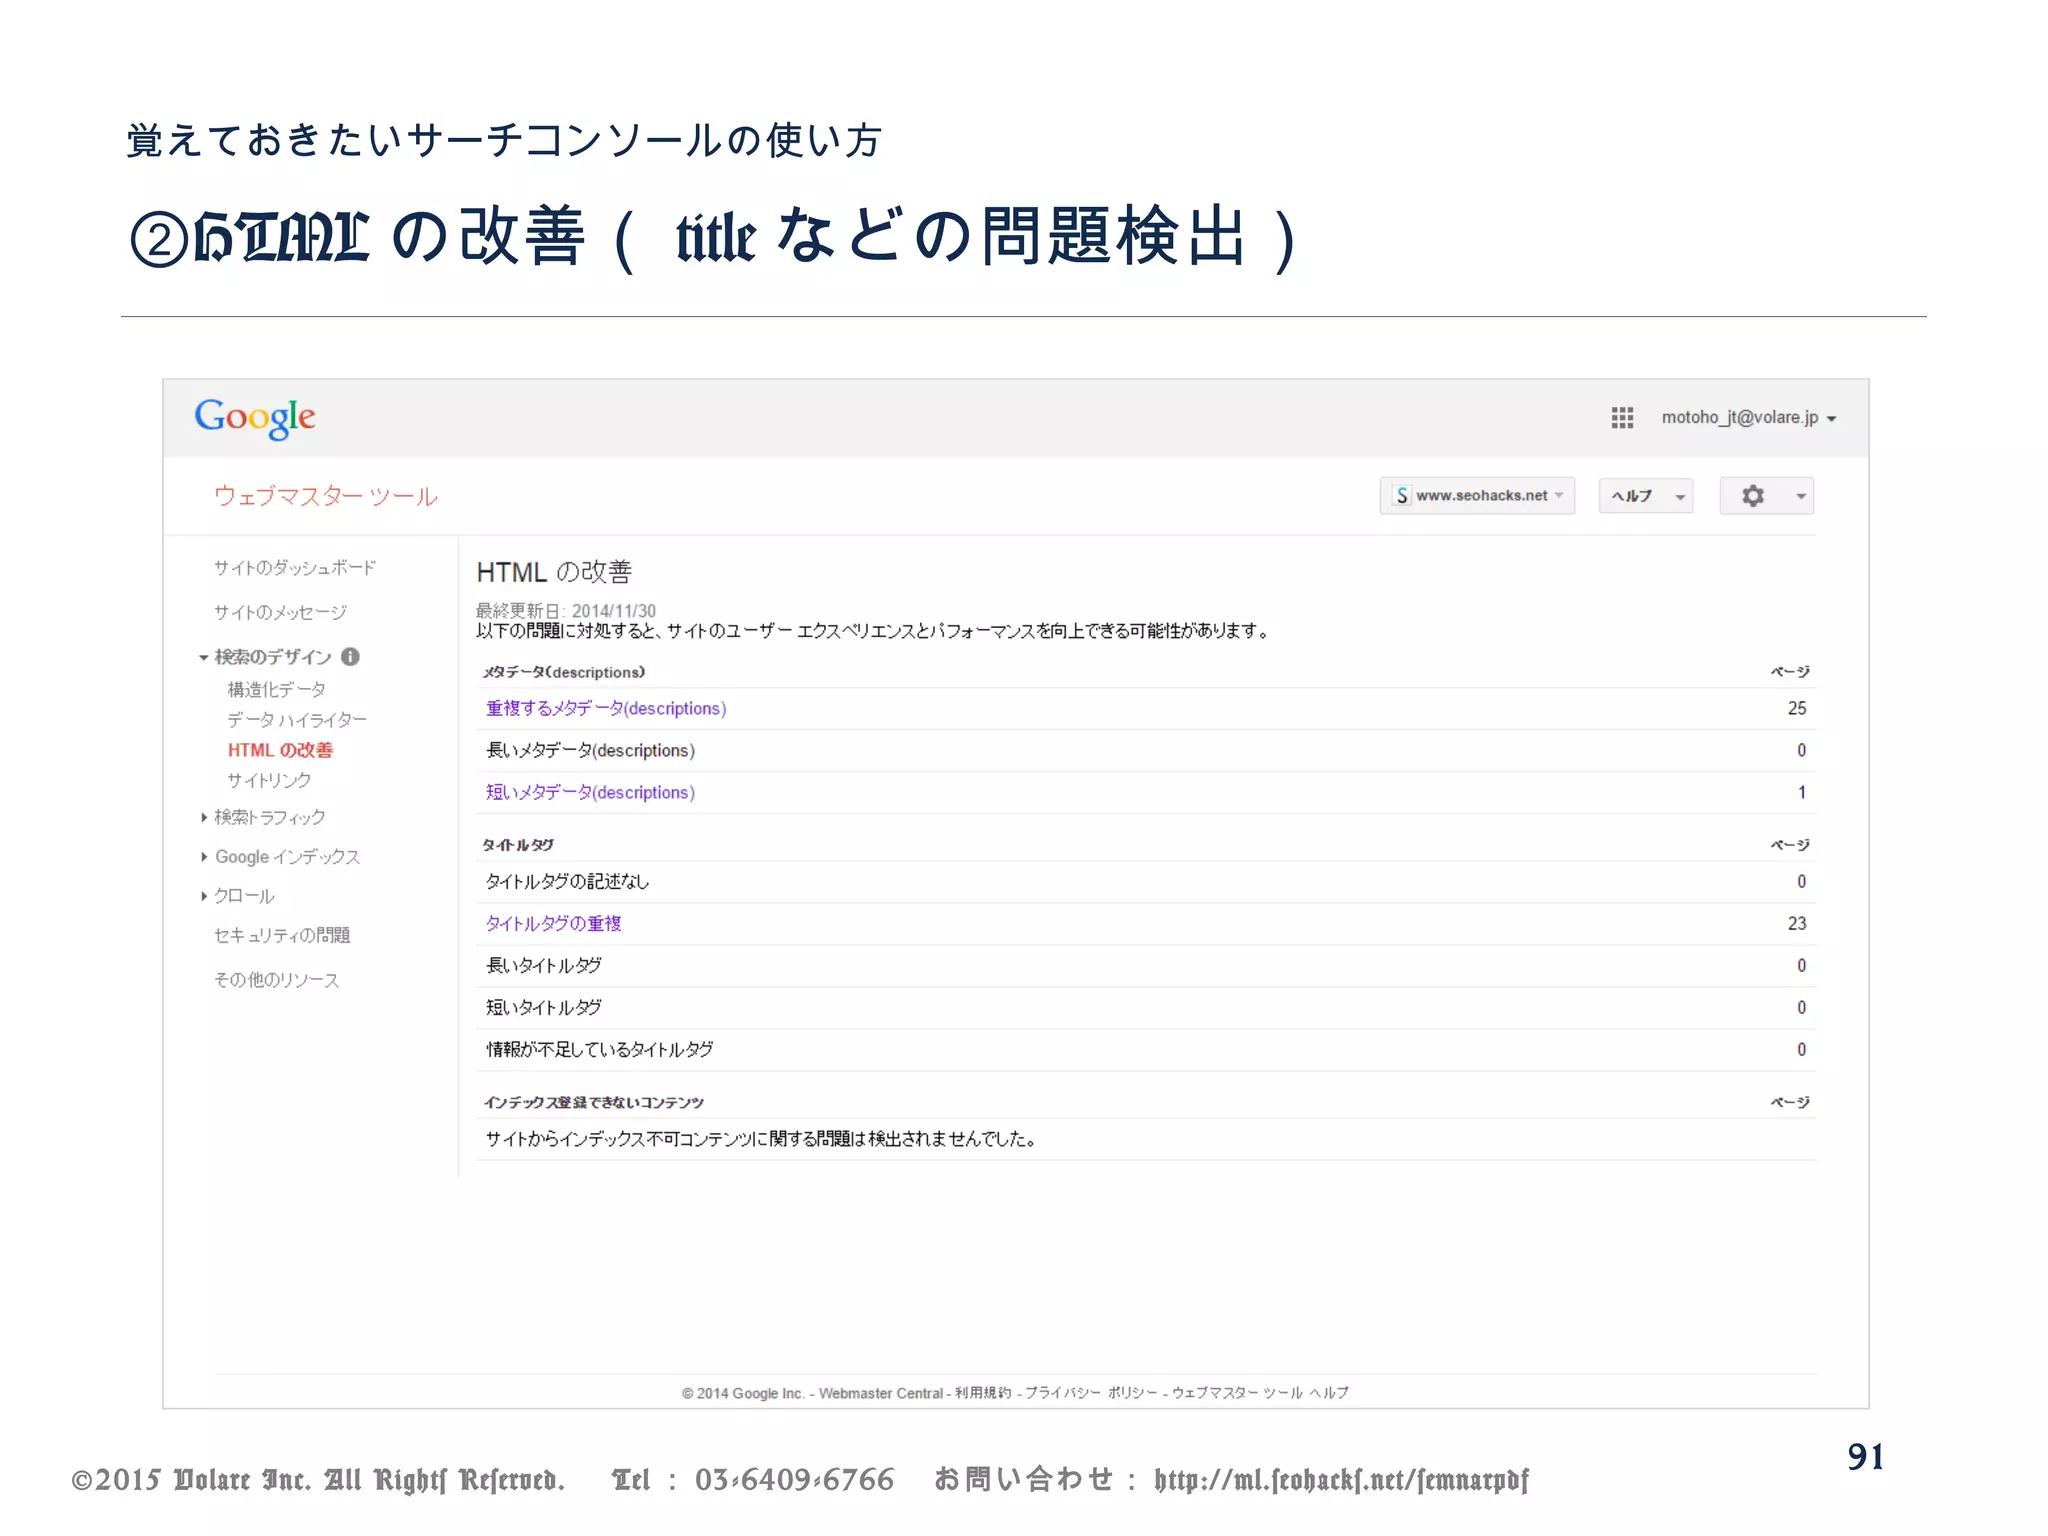Collapse the 検索のデザイン section
The image size is (2048, 1536).
pyautogui.click(x=204, y=657)
